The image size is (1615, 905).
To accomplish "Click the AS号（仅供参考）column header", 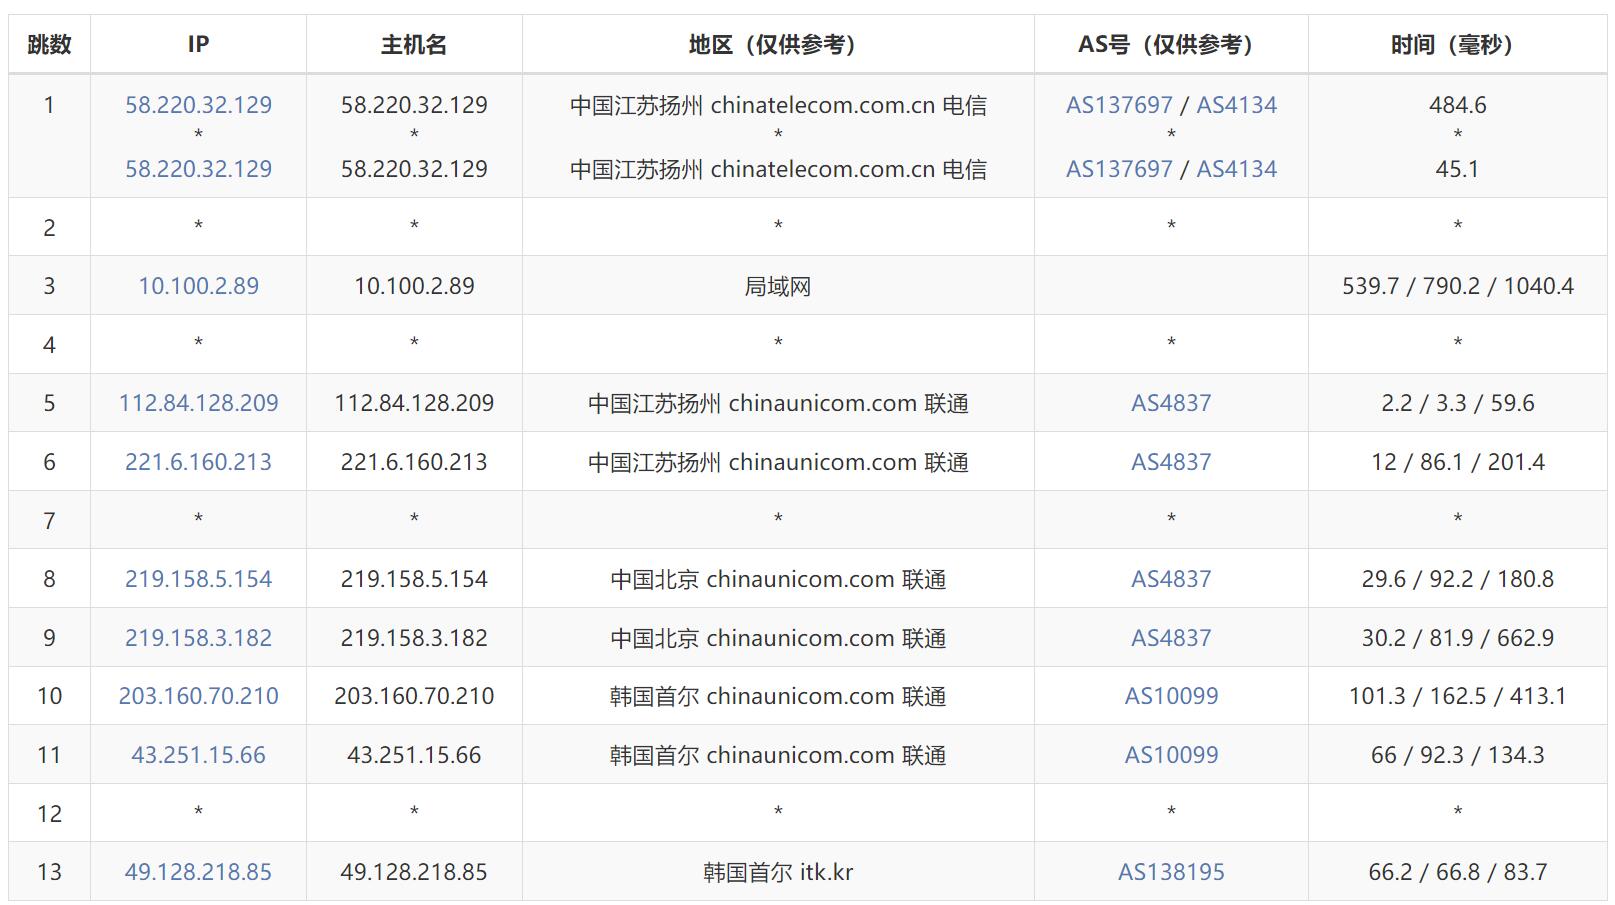I will tap(1171, 44).
